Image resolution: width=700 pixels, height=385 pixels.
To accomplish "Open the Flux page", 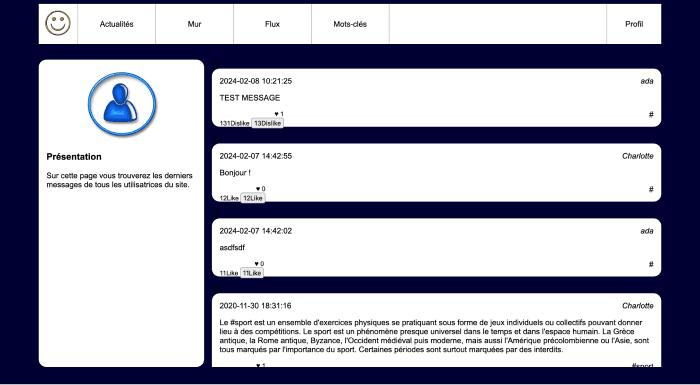I will (272, 24).
